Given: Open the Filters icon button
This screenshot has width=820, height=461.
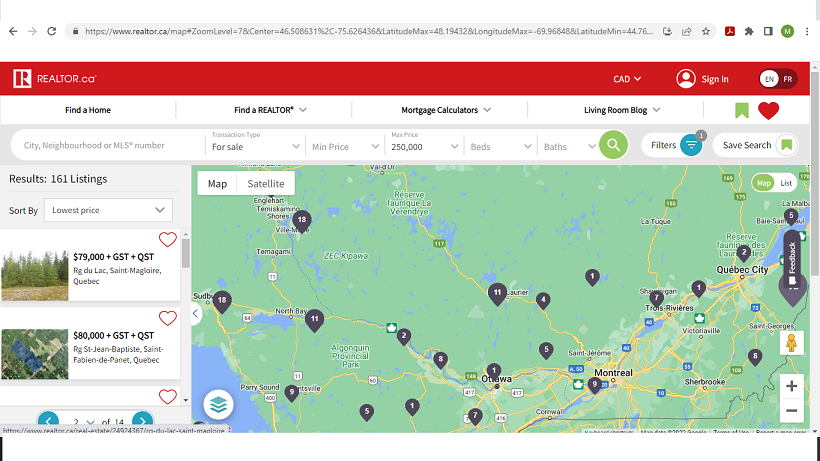Looking at the screenshot, I should coord(691,145).
